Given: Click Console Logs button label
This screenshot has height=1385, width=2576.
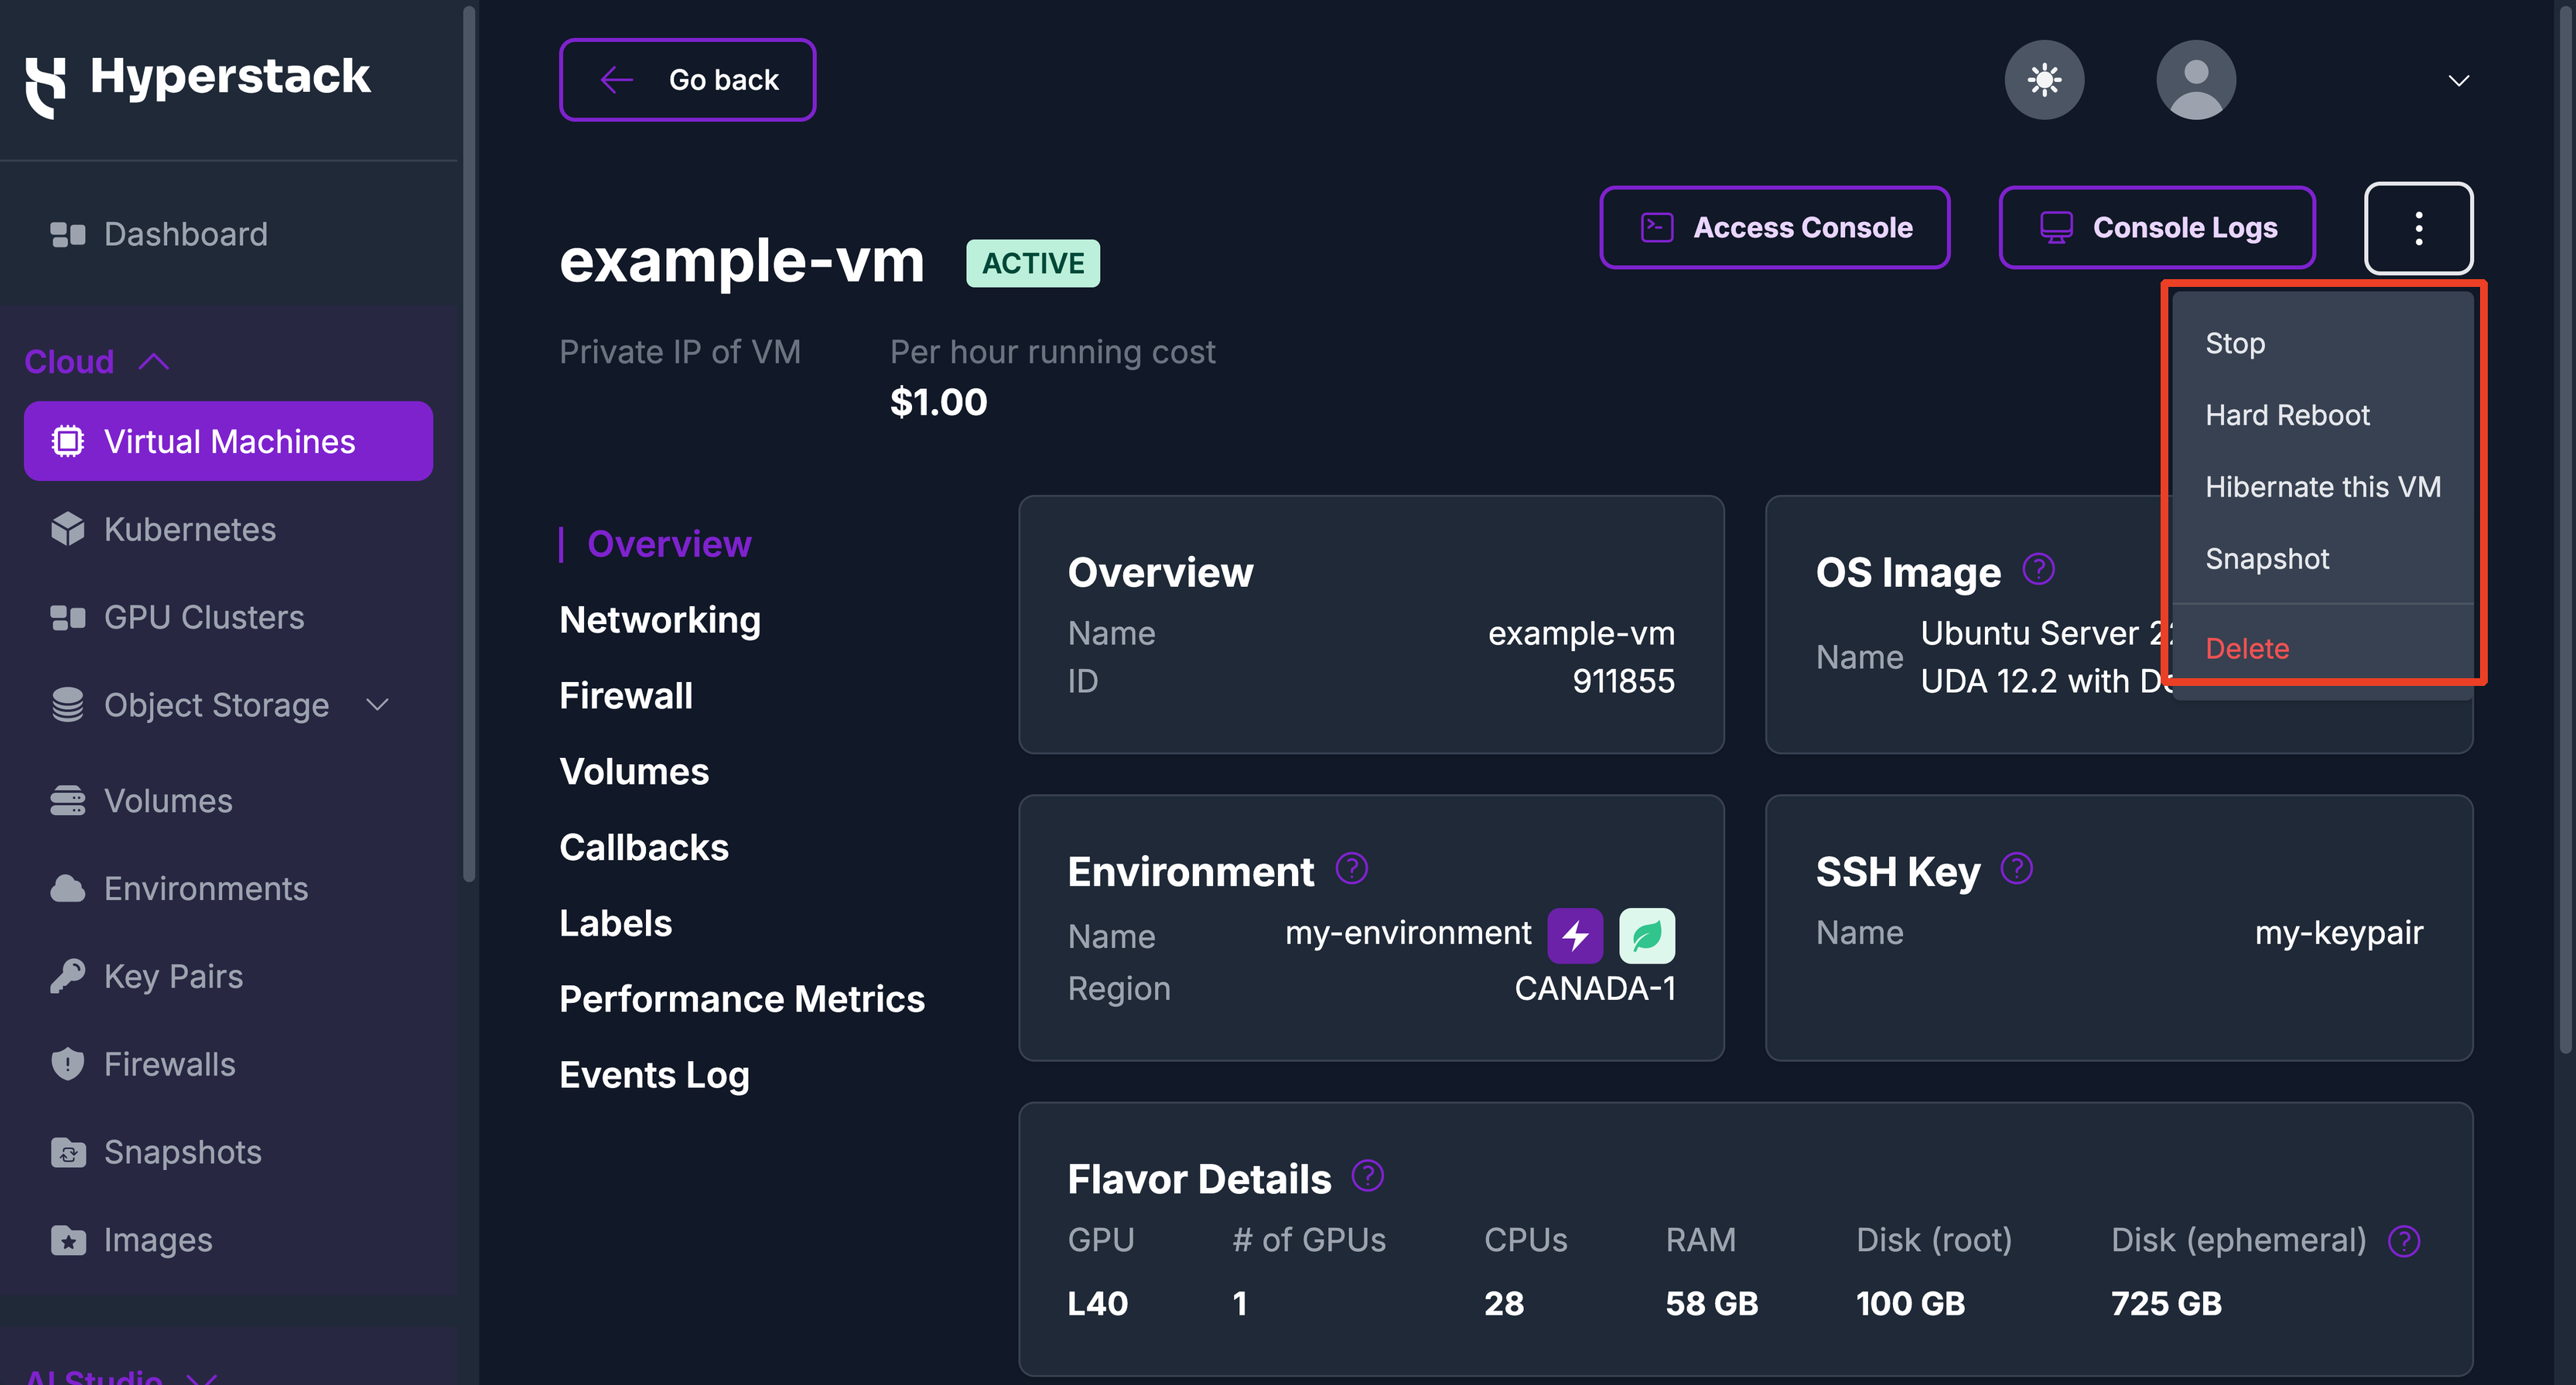Looking at the screenshot, I should tap(2185, 227).
